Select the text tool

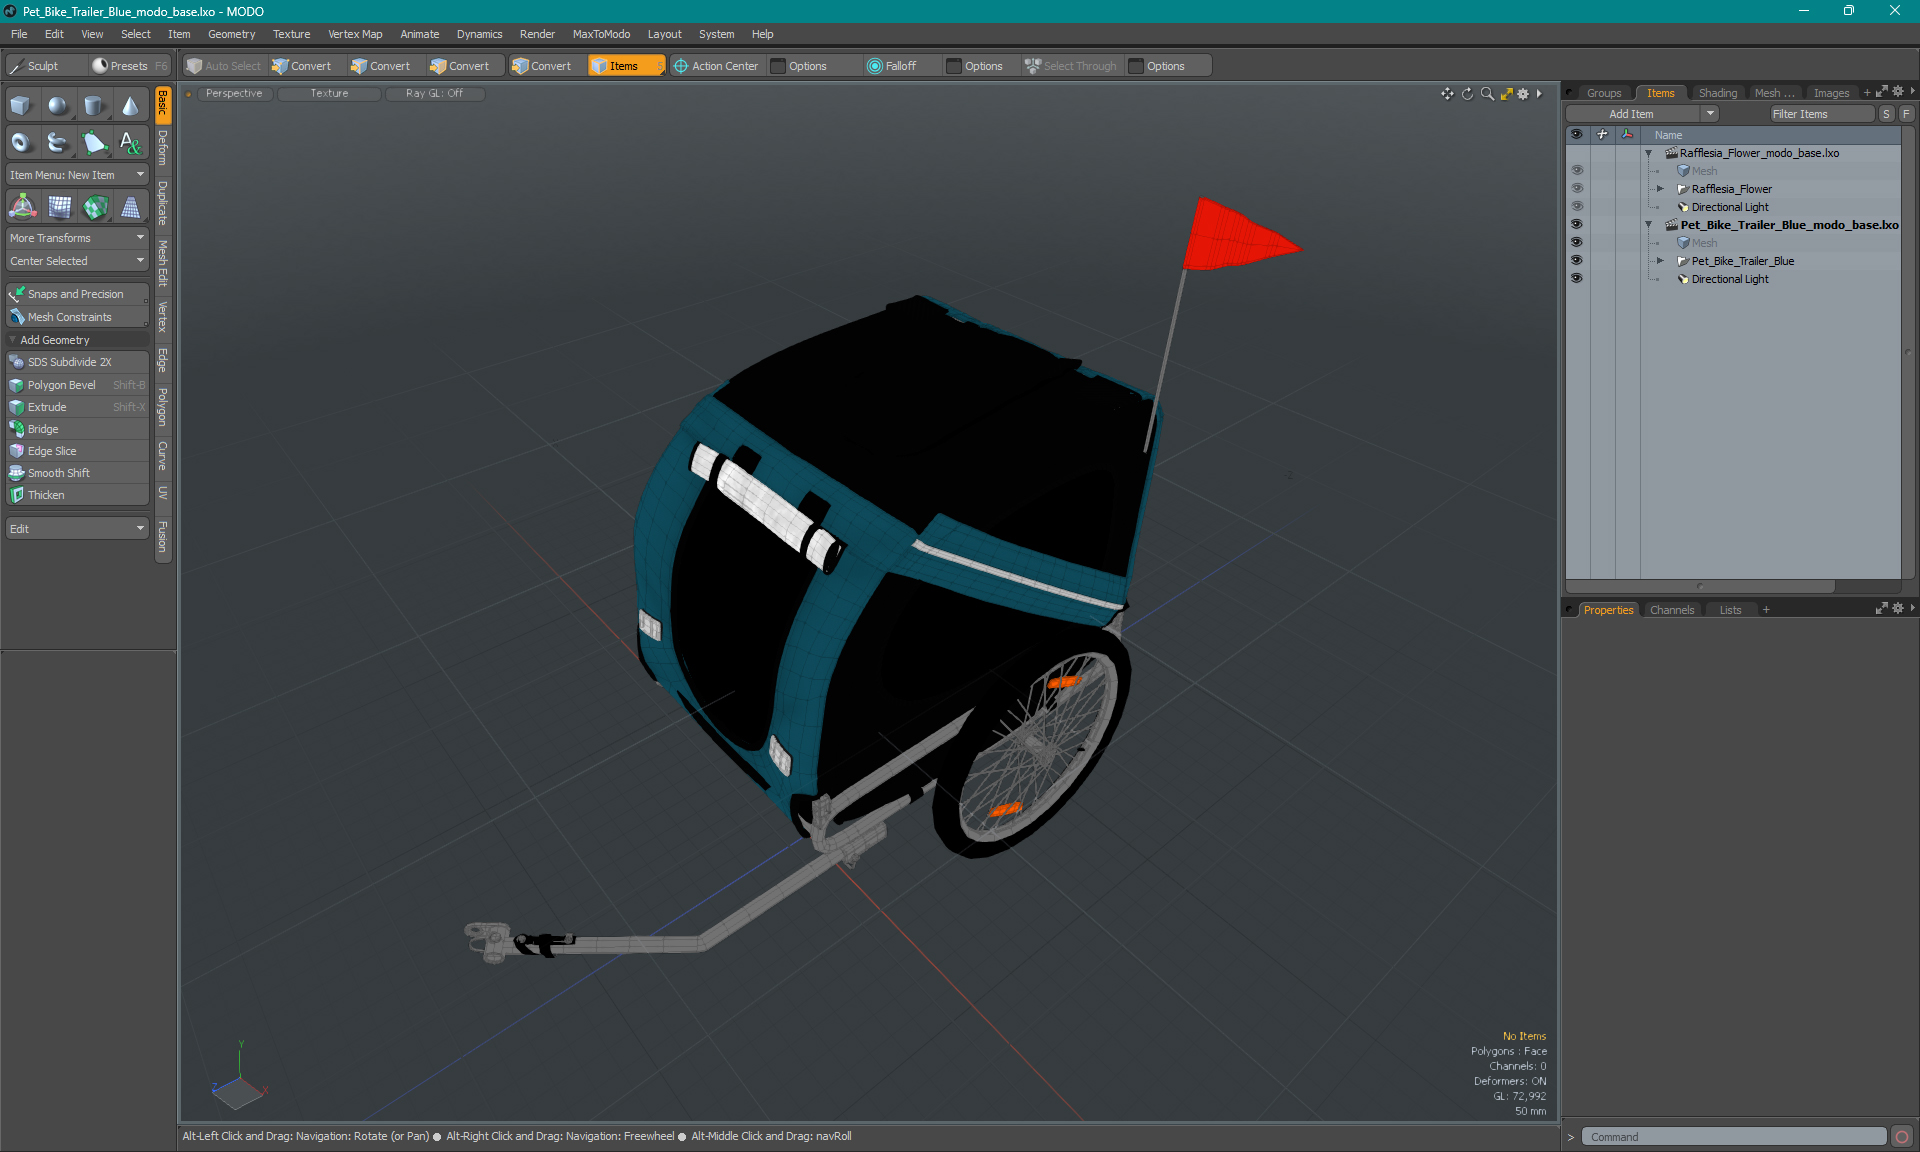[x=130, y=143]
